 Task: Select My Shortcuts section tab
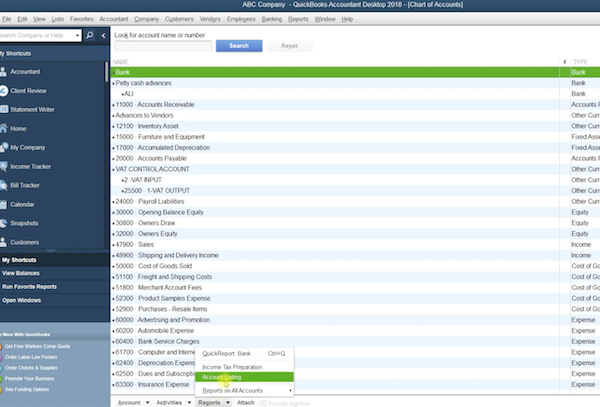[55, 260]
